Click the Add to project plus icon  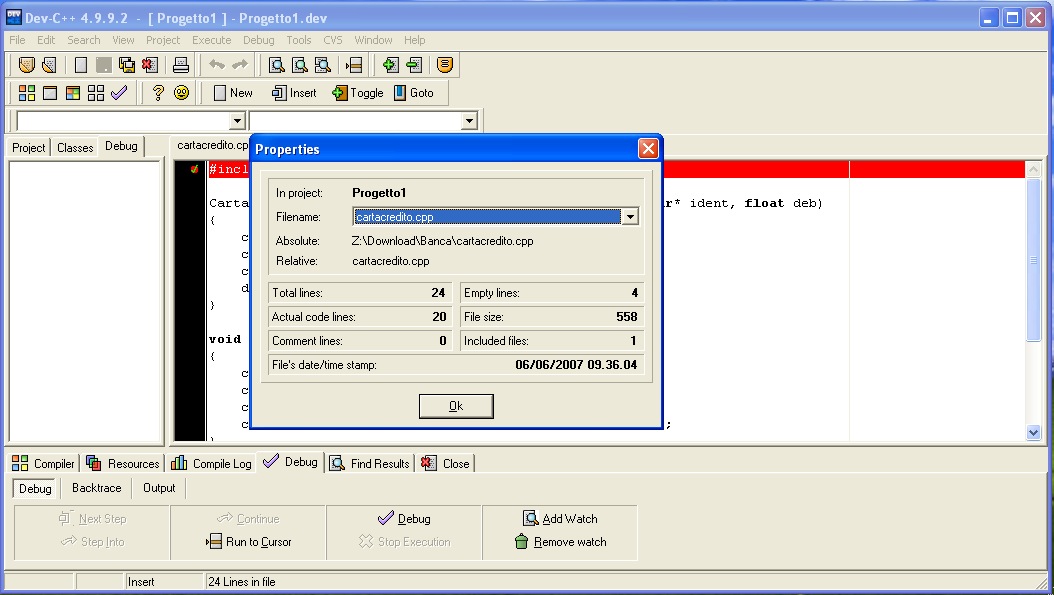390,65
